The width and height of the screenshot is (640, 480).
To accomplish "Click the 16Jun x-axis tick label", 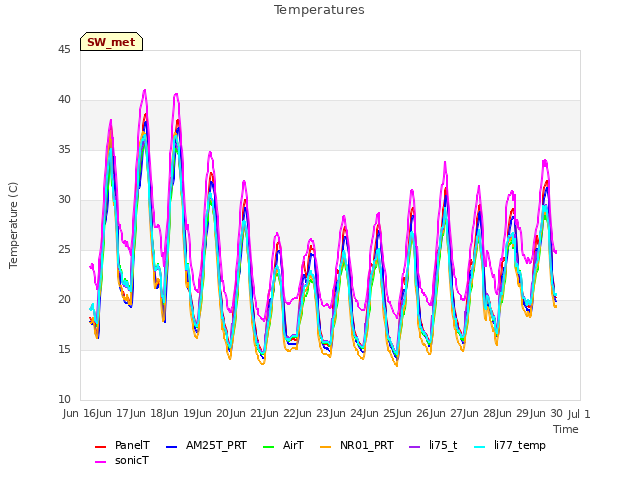I will tap(97, 414).
